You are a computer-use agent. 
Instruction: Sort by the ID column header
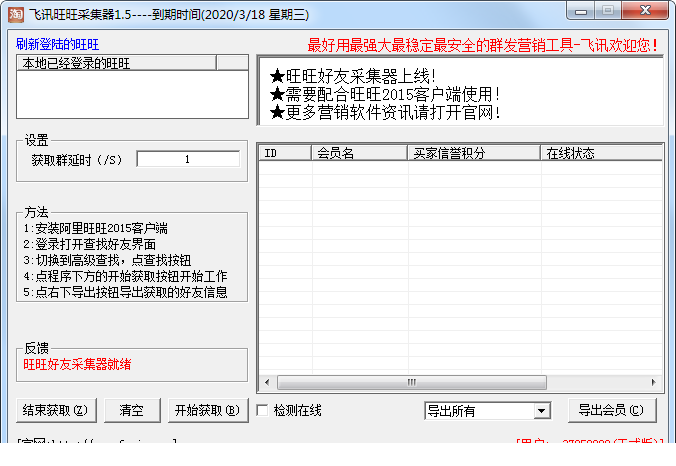[285, 153]
